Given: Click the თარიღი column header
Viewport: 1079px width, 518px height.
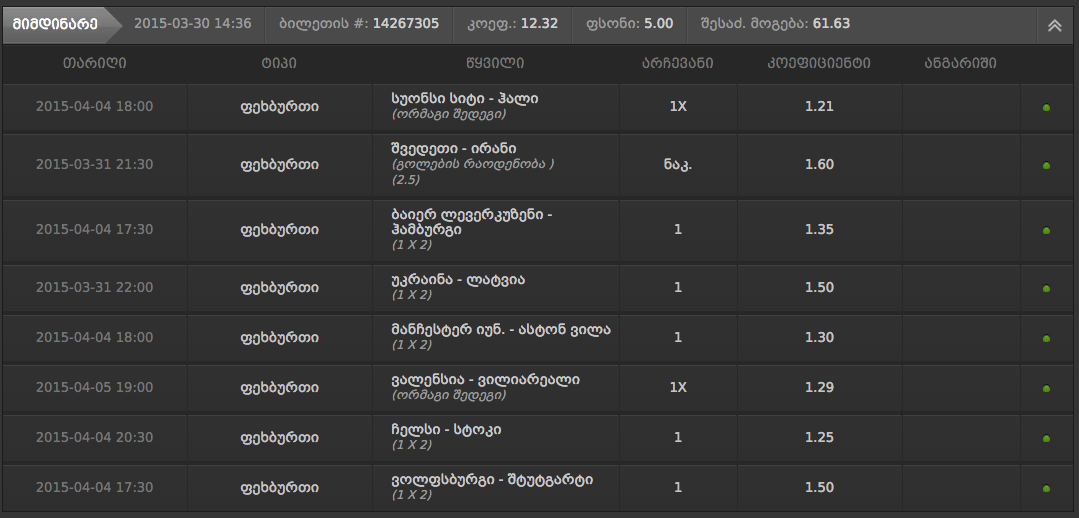Looking at the screenshot, I should tap(95, 63).
